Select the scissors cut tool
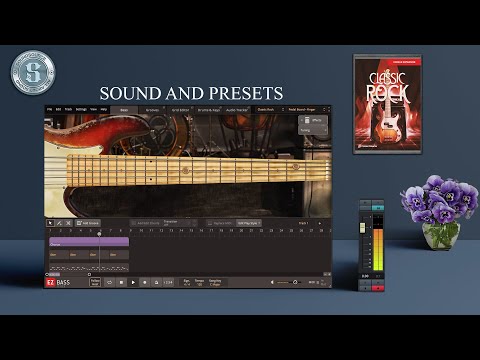Image resolution: width=480 pixels, height=360 pixels. click(x=68, y=223)
